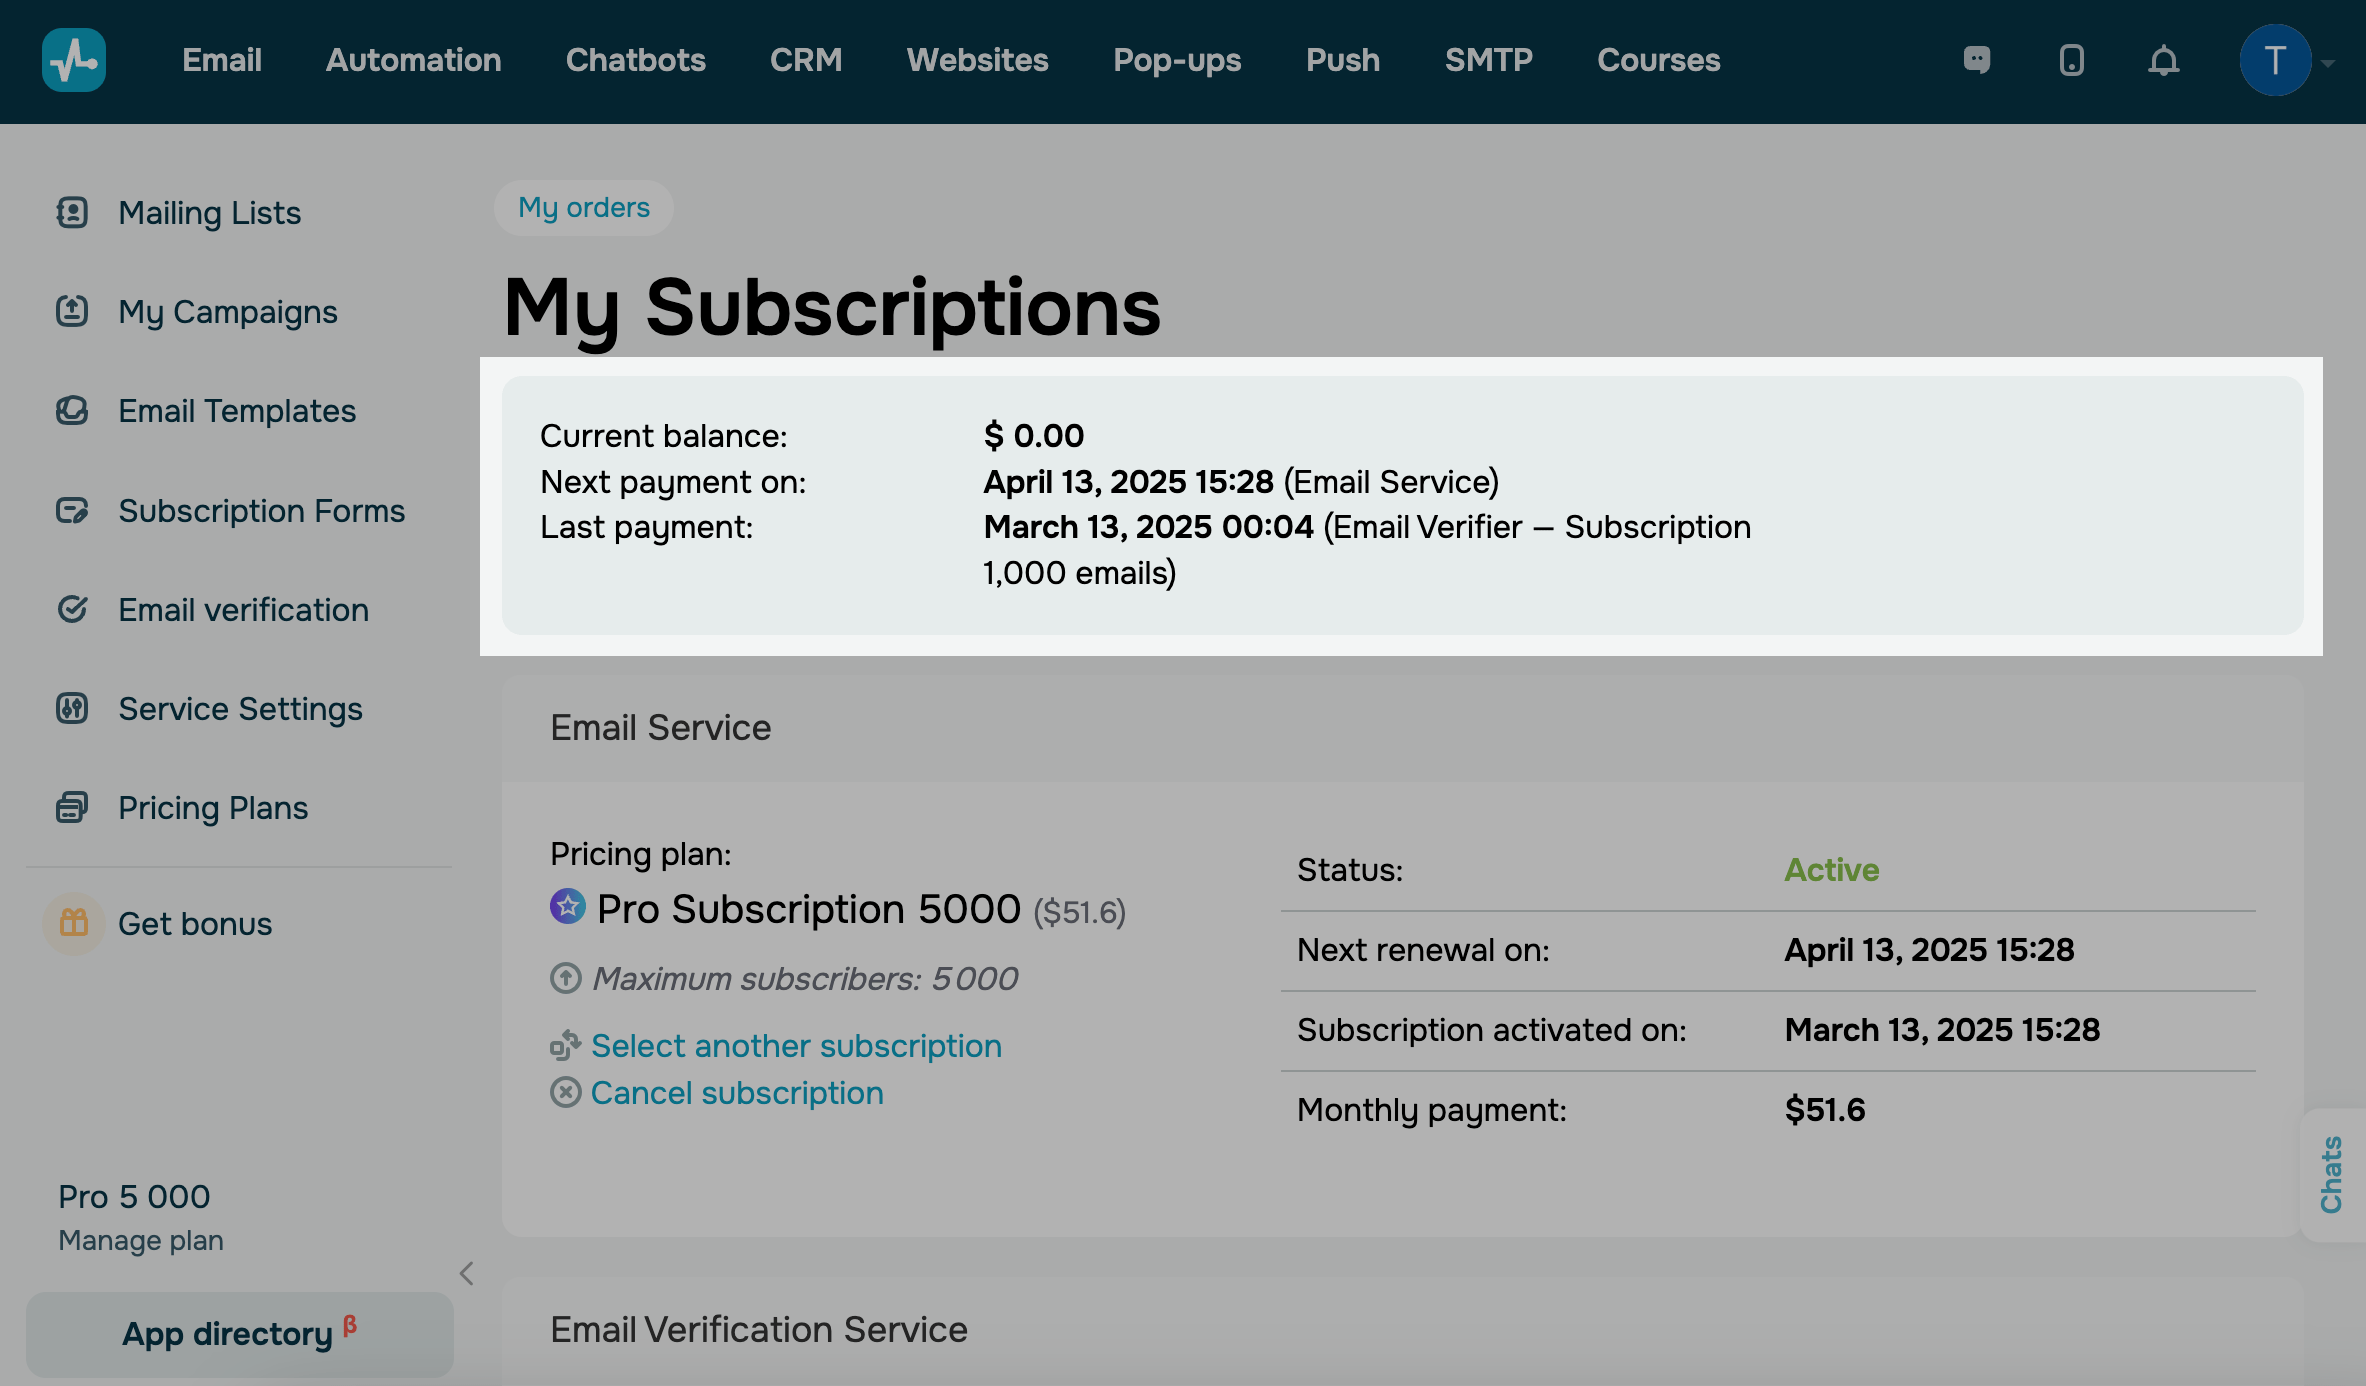The width and height of the screenshot is (2366, 1386).
Task: Switch to the CRM menu item
Action: 806,60
